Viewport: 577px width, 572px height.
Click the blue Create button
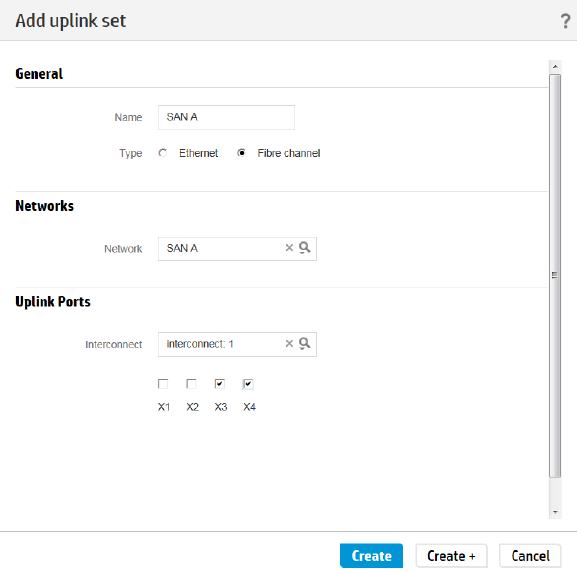pyautogui.click(x=371, y=555)
